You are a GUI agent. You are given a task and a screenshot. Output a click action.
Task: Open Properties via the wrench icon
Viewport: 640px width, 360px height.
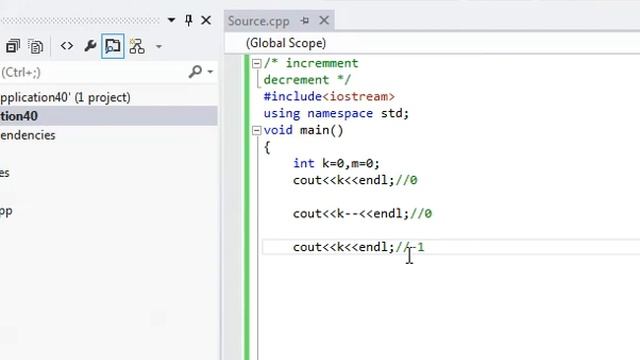click(90, 46)
